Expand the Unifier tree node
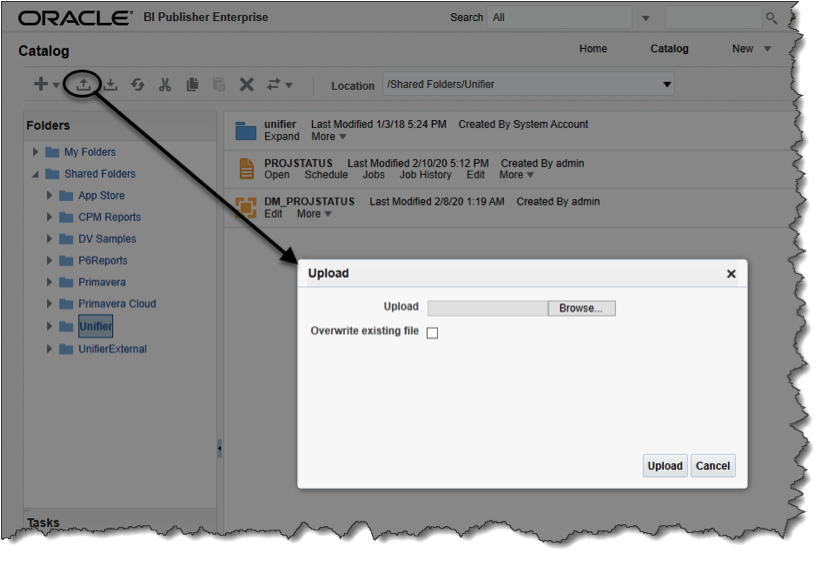 (49, 326)
